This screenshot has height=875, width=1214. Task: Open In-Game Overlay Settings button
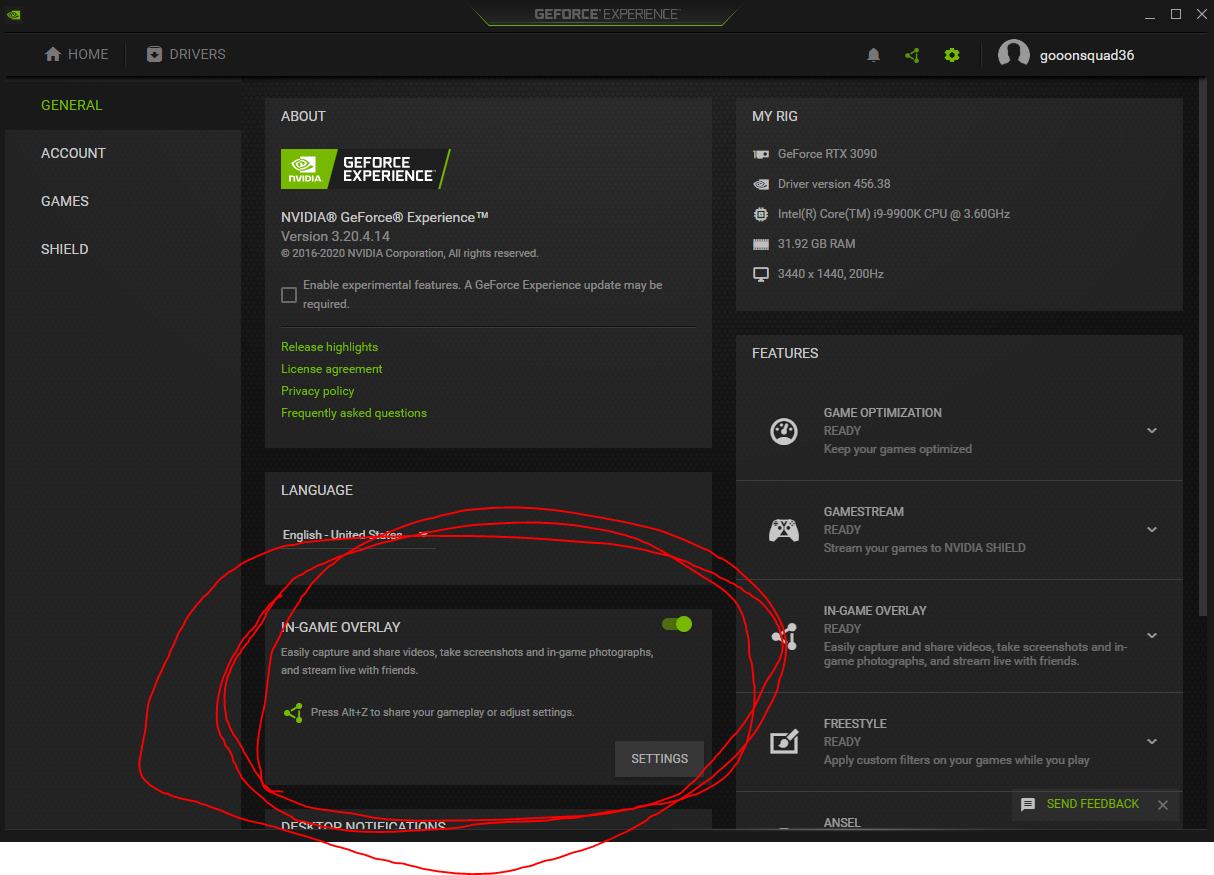659,759
